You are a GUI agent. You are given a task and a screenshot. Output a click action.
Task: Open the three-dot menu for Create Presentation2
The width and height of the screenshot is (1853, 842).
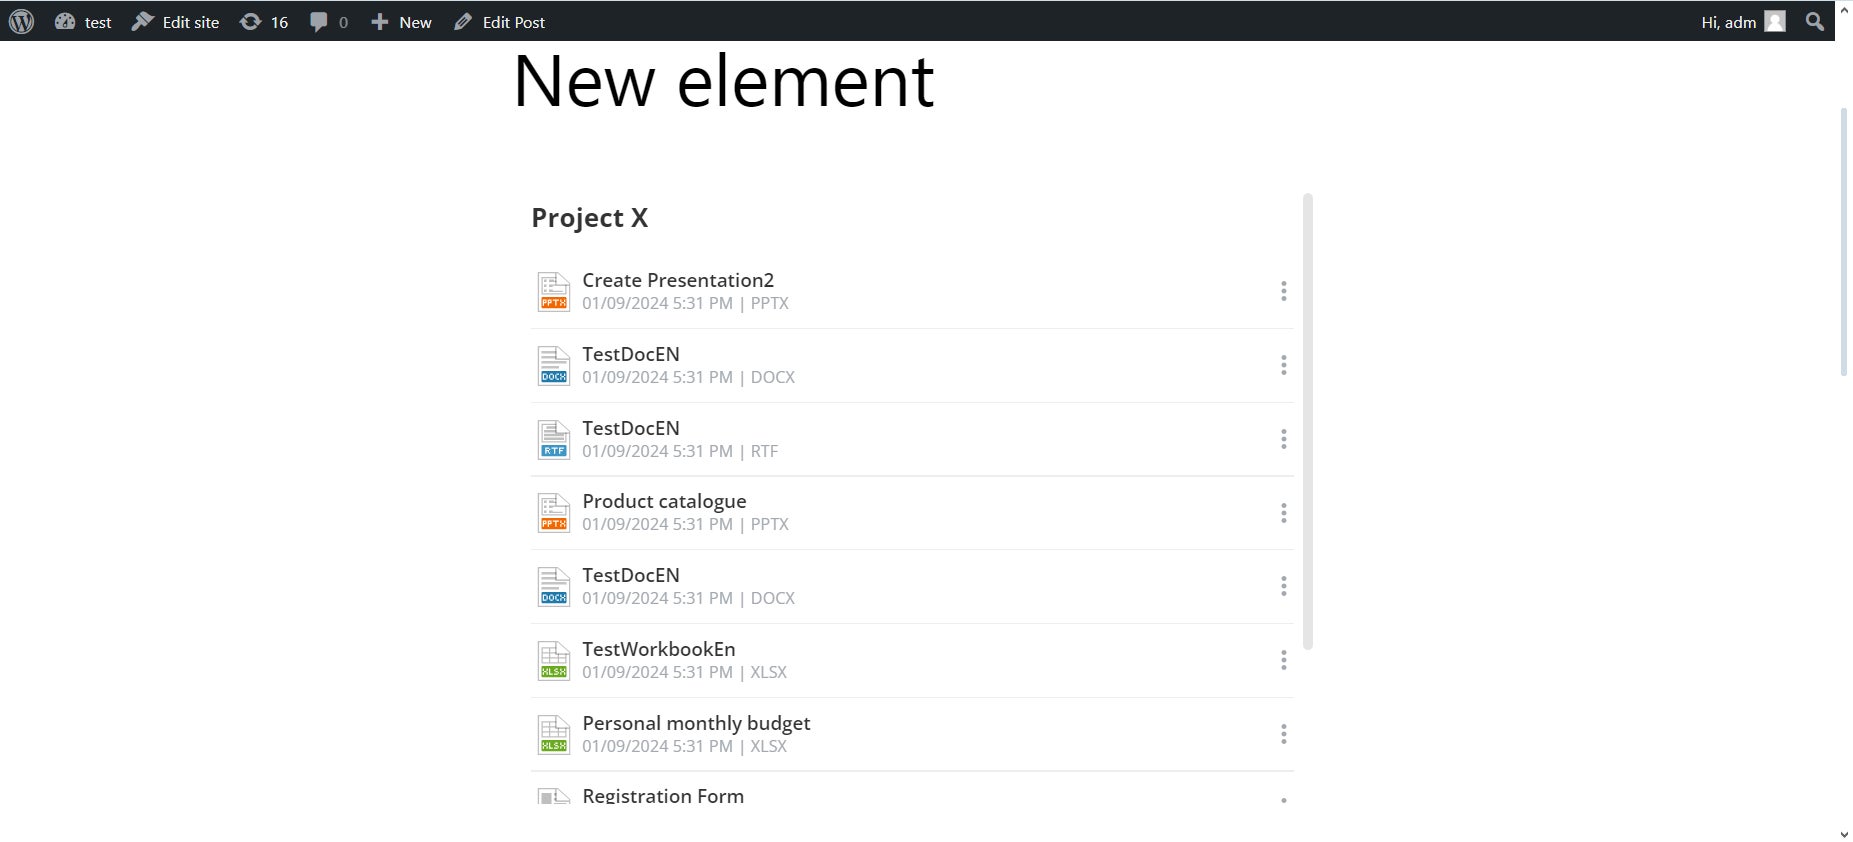[x=1283, y=291]
